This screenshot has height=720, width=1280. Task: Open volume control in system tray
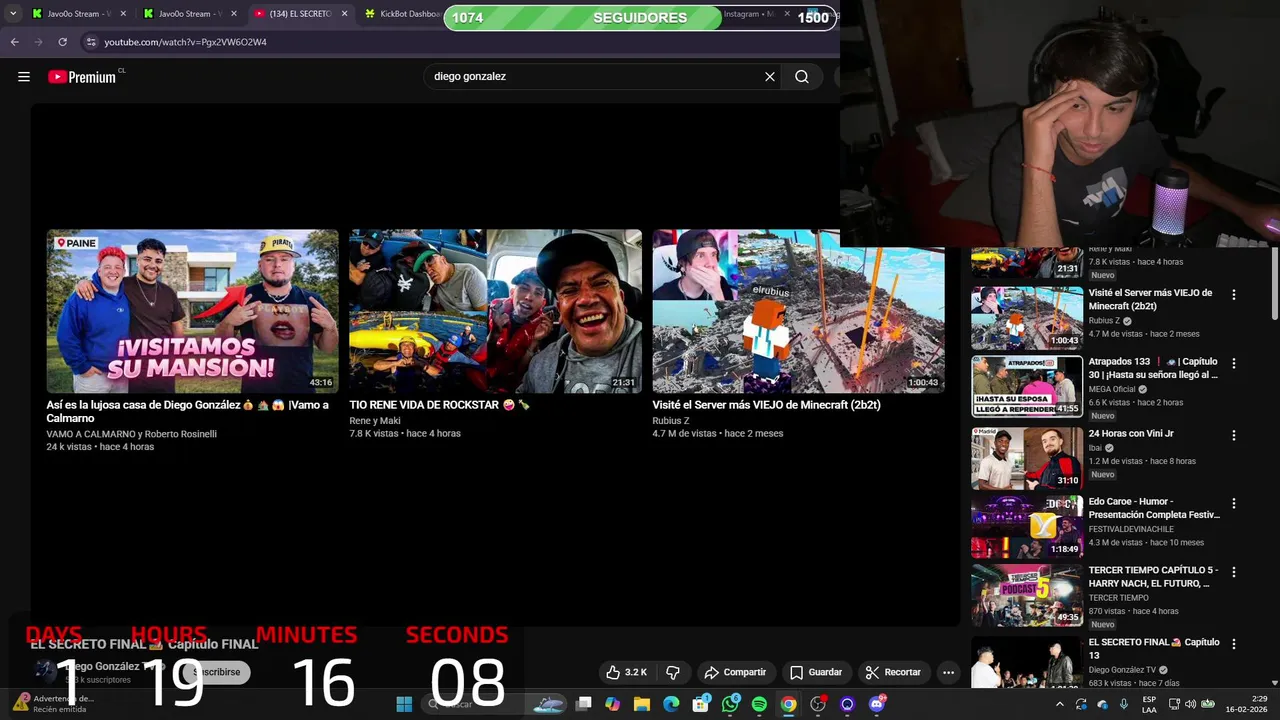click(1190, 704)
